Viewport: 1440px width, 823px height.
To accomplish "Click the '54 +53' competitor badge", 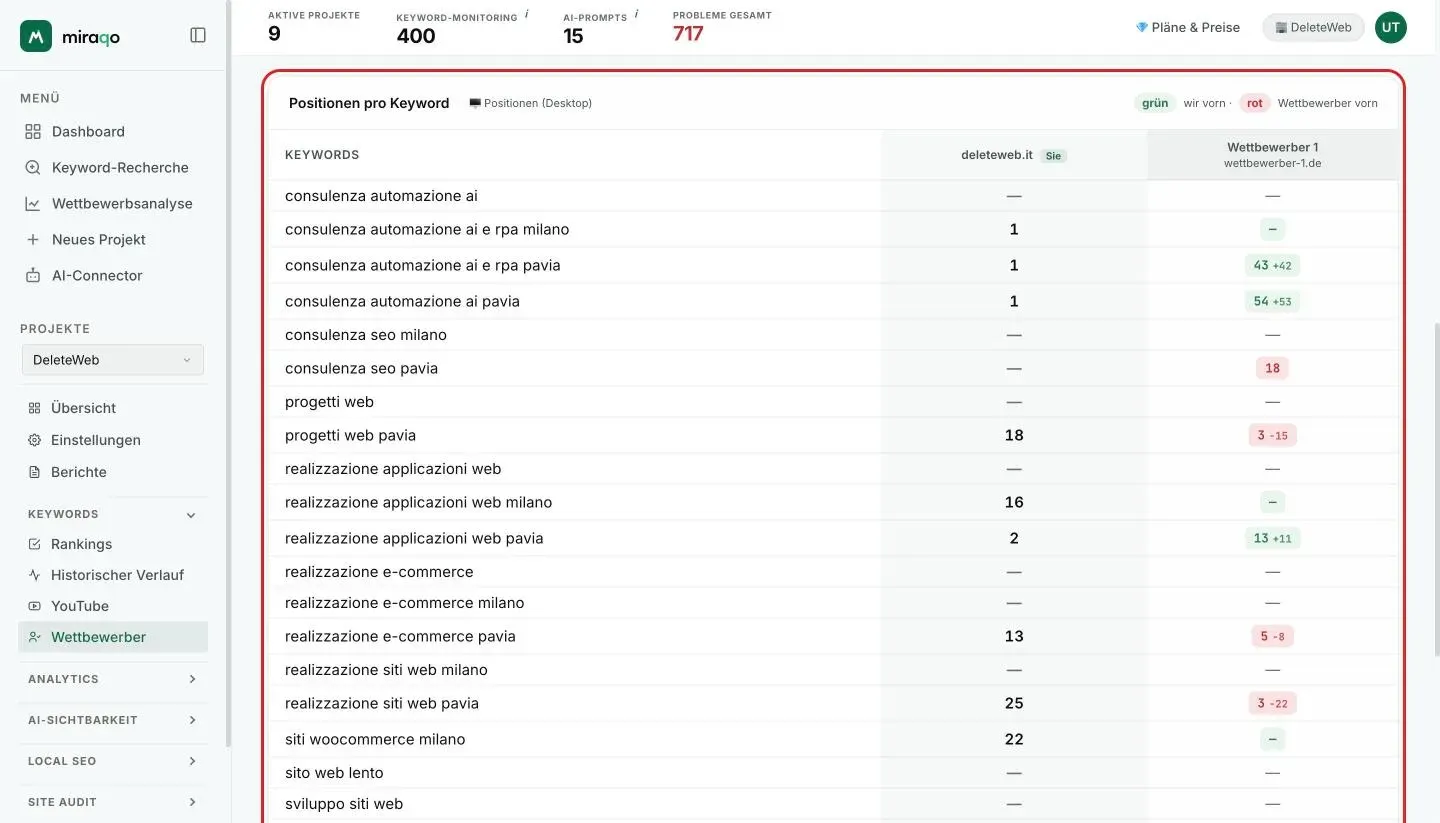I will [x=1272, y=302].
